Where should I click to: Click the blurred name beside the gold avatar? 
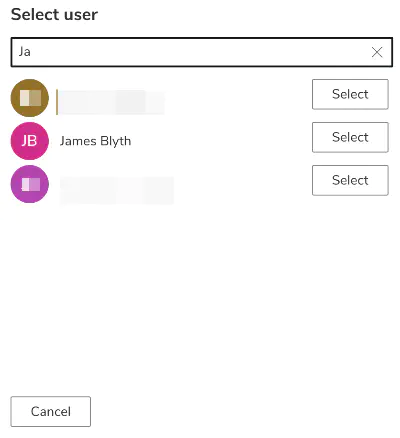pos(111,102)
